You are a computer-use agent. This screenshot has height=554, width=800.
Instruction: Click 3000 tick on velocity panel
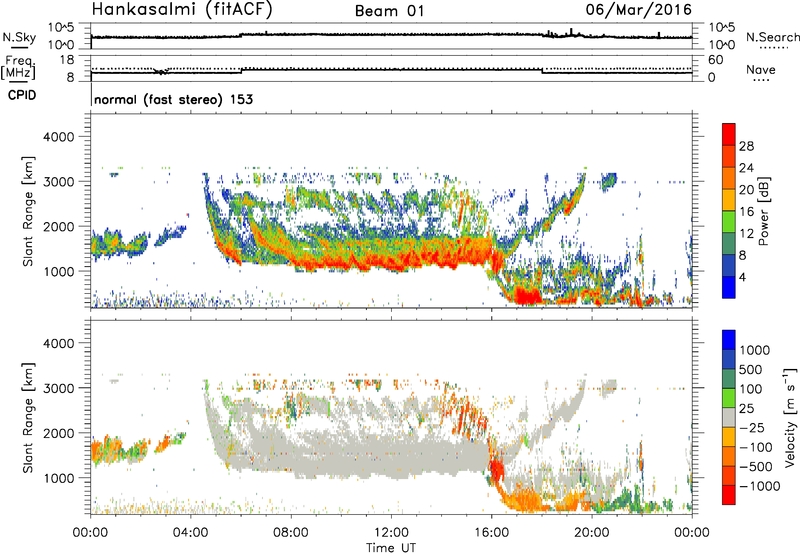(x=58, y=388)
